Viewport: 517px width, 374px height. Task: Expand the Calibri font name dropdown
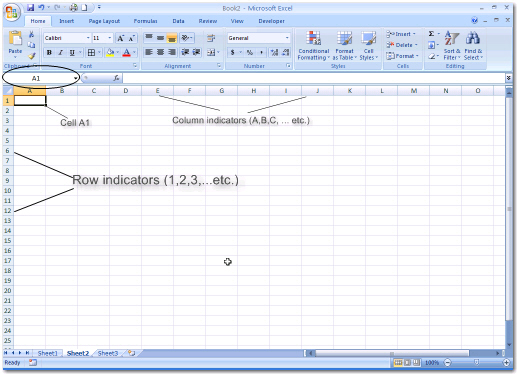coord(88,38)
